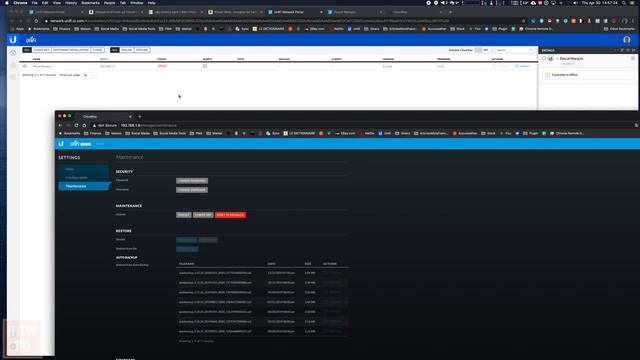Click the alerts checkbox icon in controller row
This screenshot has height=360, width=640.
click(205, 66)
